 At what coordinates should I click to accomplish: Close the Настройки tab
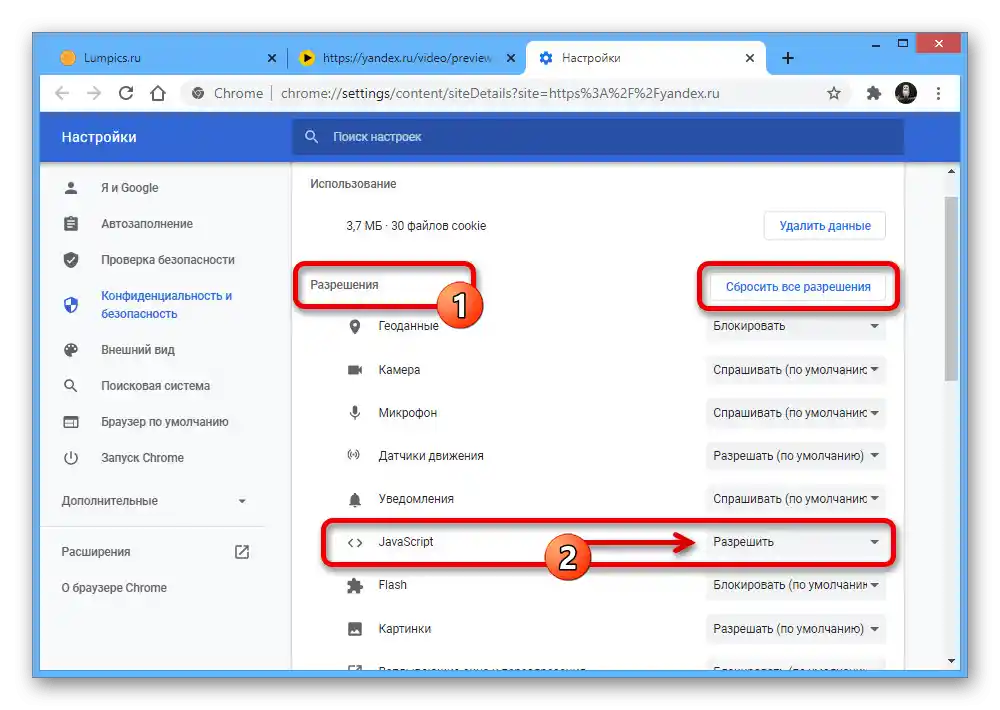point(750,58)
